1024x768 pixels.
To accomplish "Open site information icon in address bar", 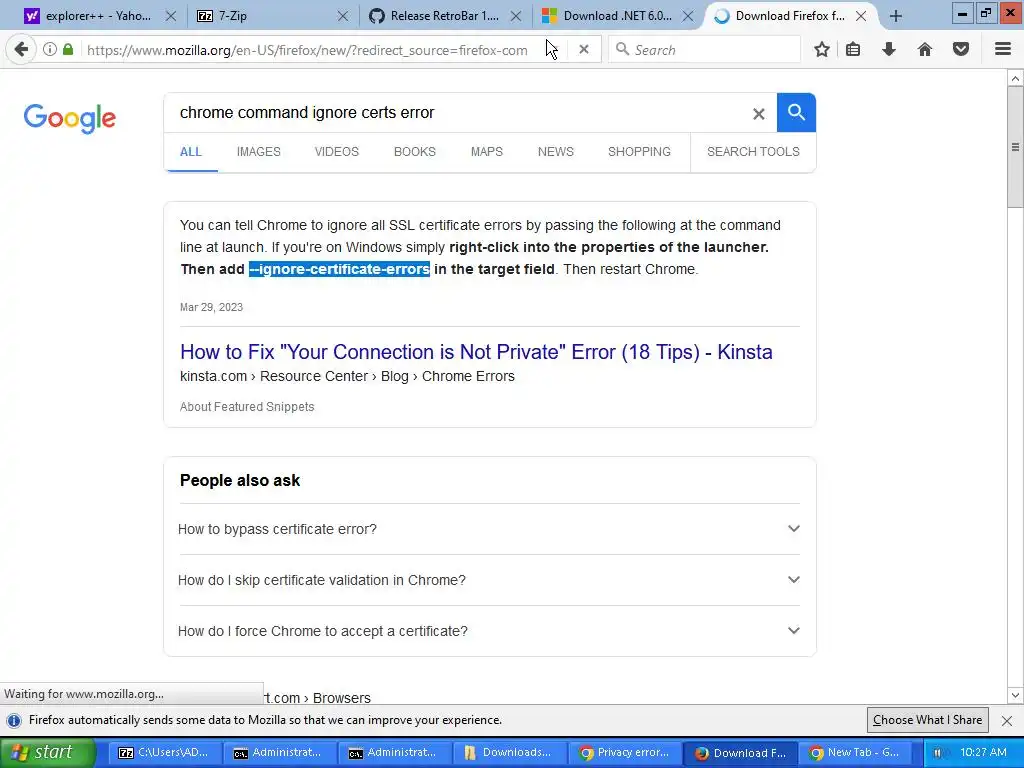I will coord(50,50).
